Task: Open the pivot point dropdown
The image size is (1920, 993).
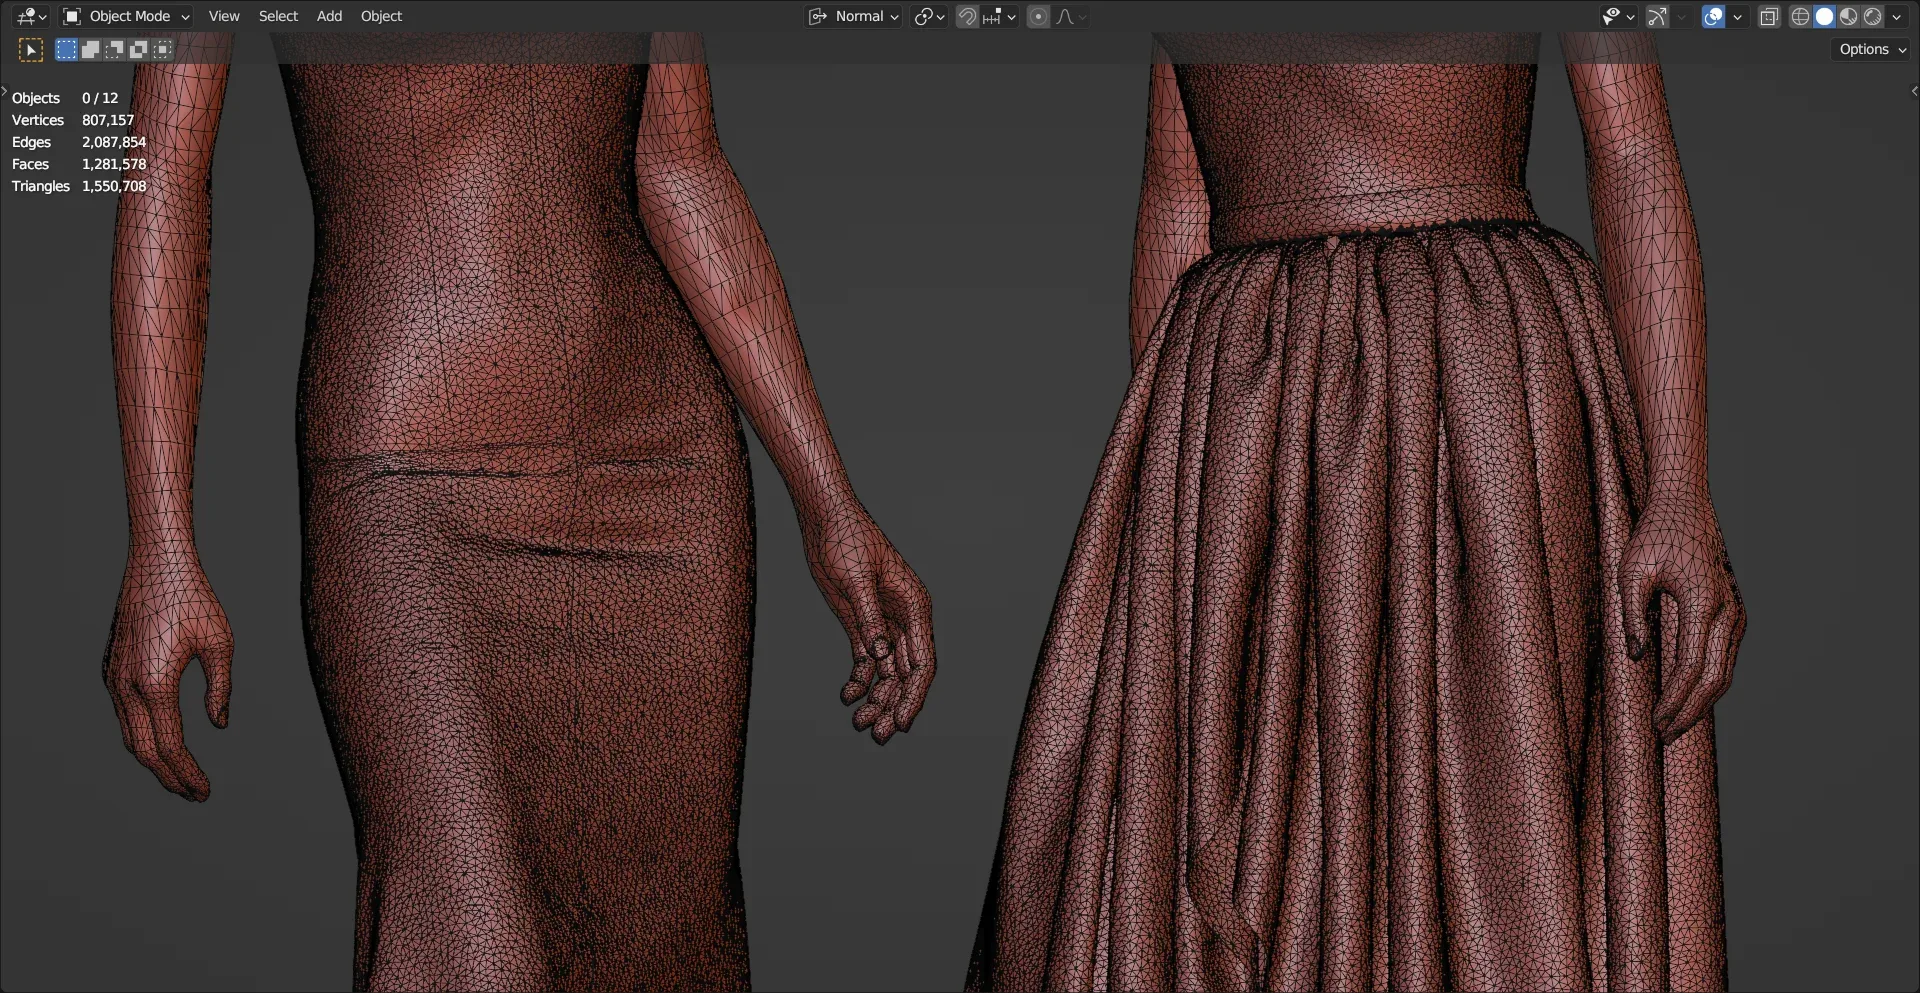Action: coord(929,16)
